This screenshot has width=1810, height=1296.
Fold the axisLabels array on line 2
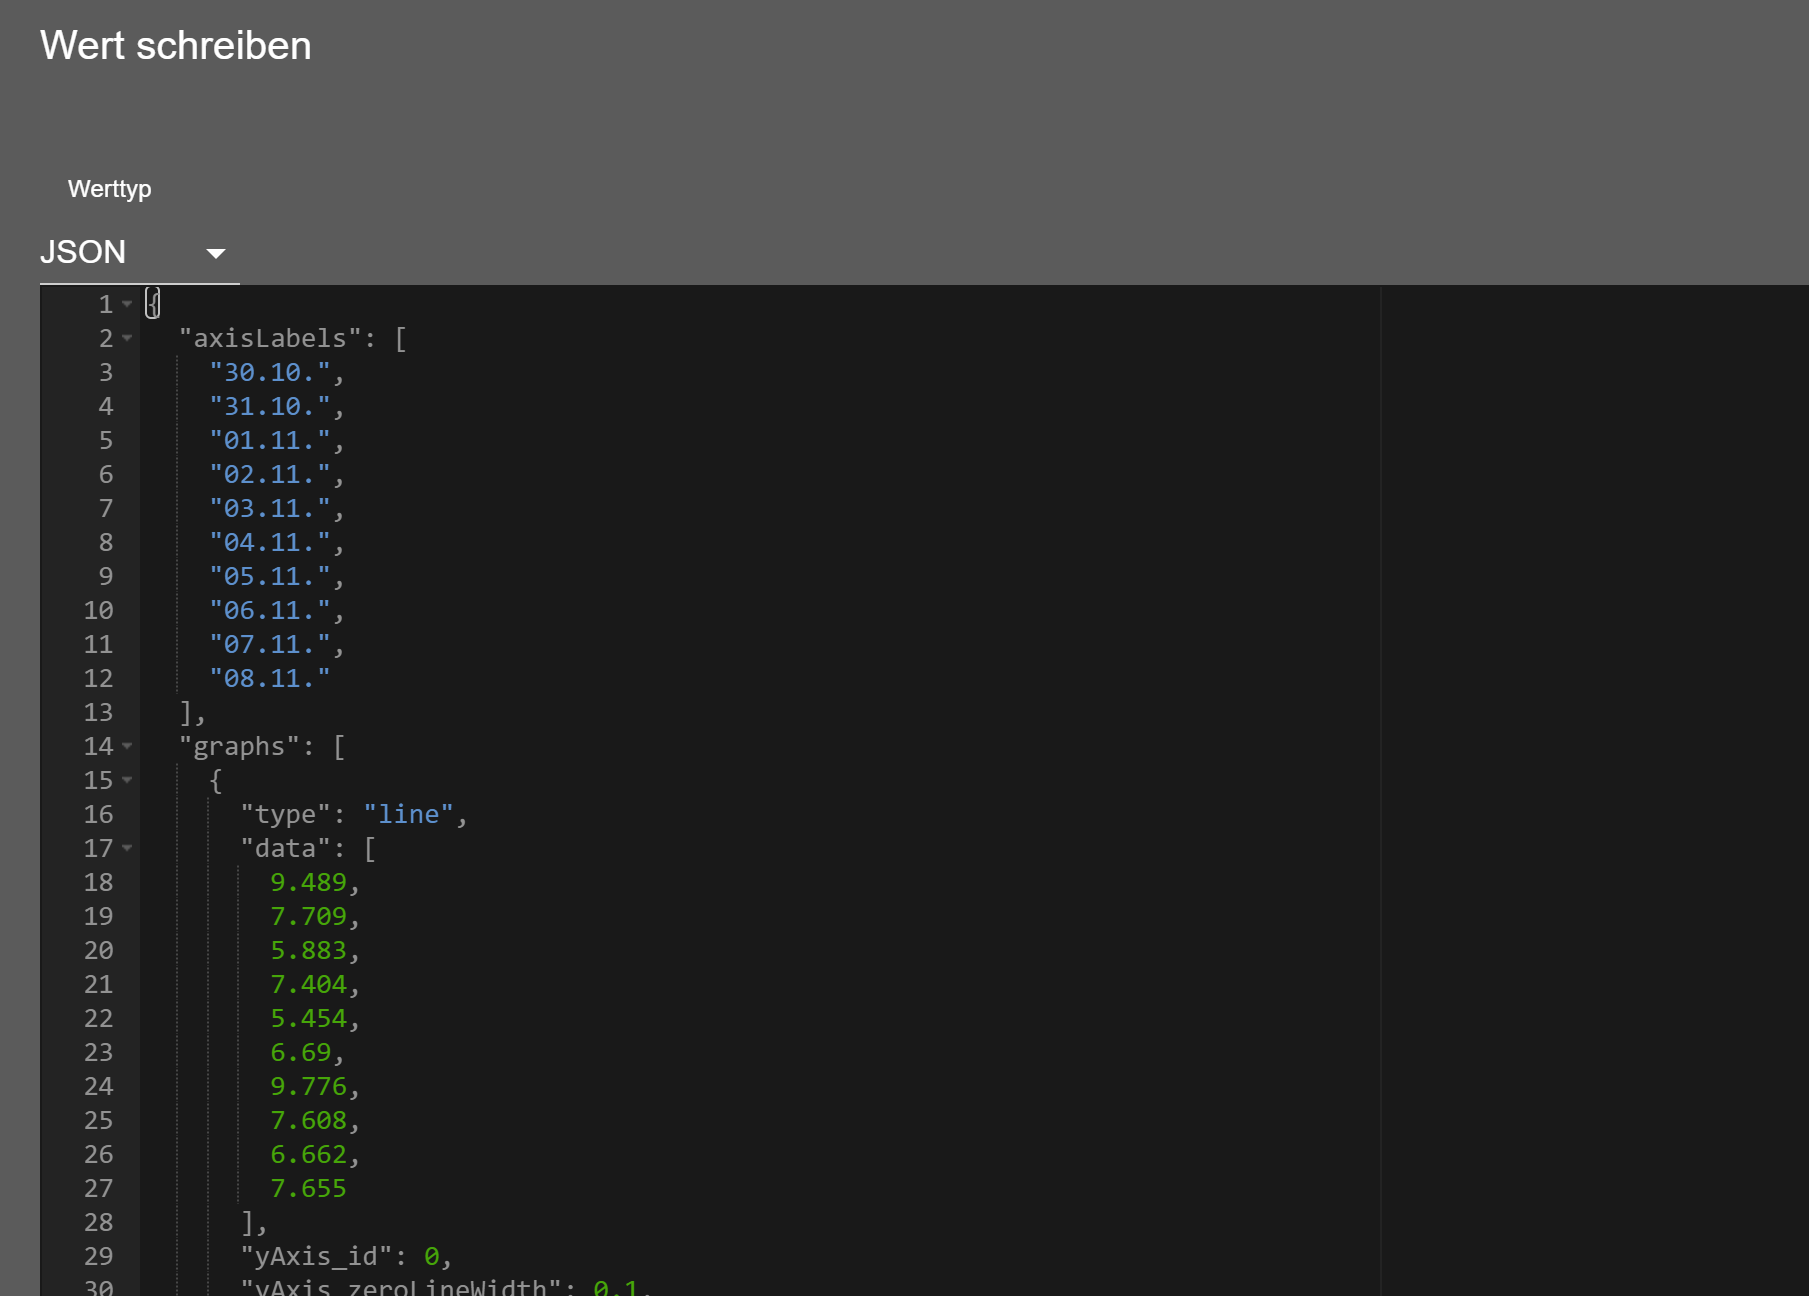pos(127,338)
